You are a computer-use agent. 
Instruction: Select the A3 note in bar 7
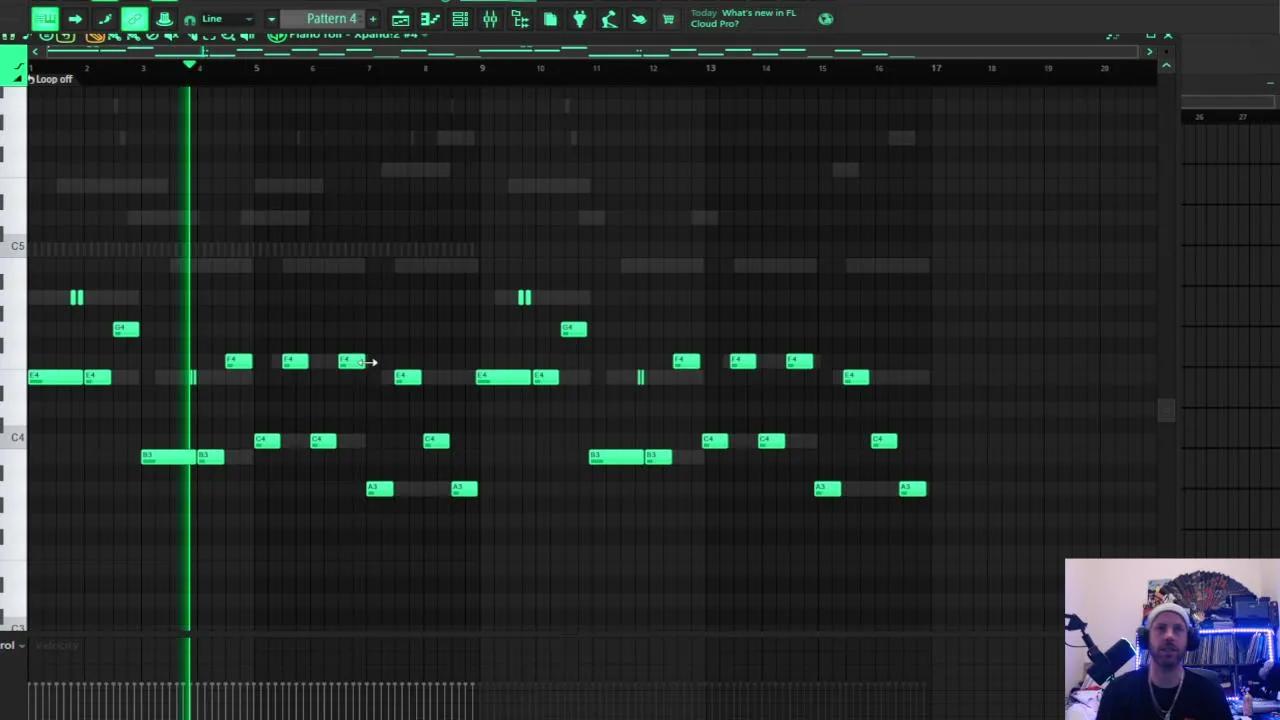[x=380, y=489]
